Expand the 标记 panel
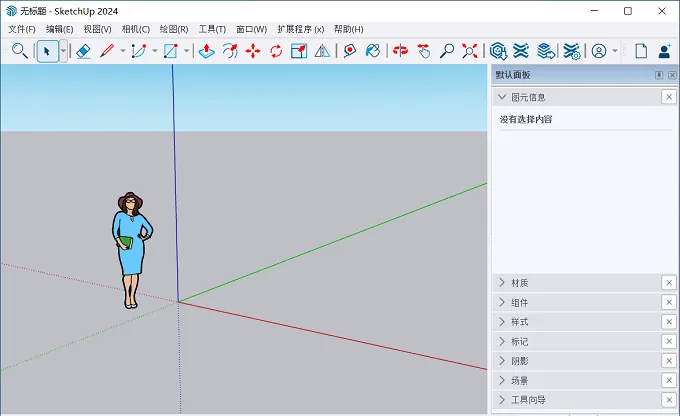Screen dimensions: 680x416 click(x=502, y=341)
